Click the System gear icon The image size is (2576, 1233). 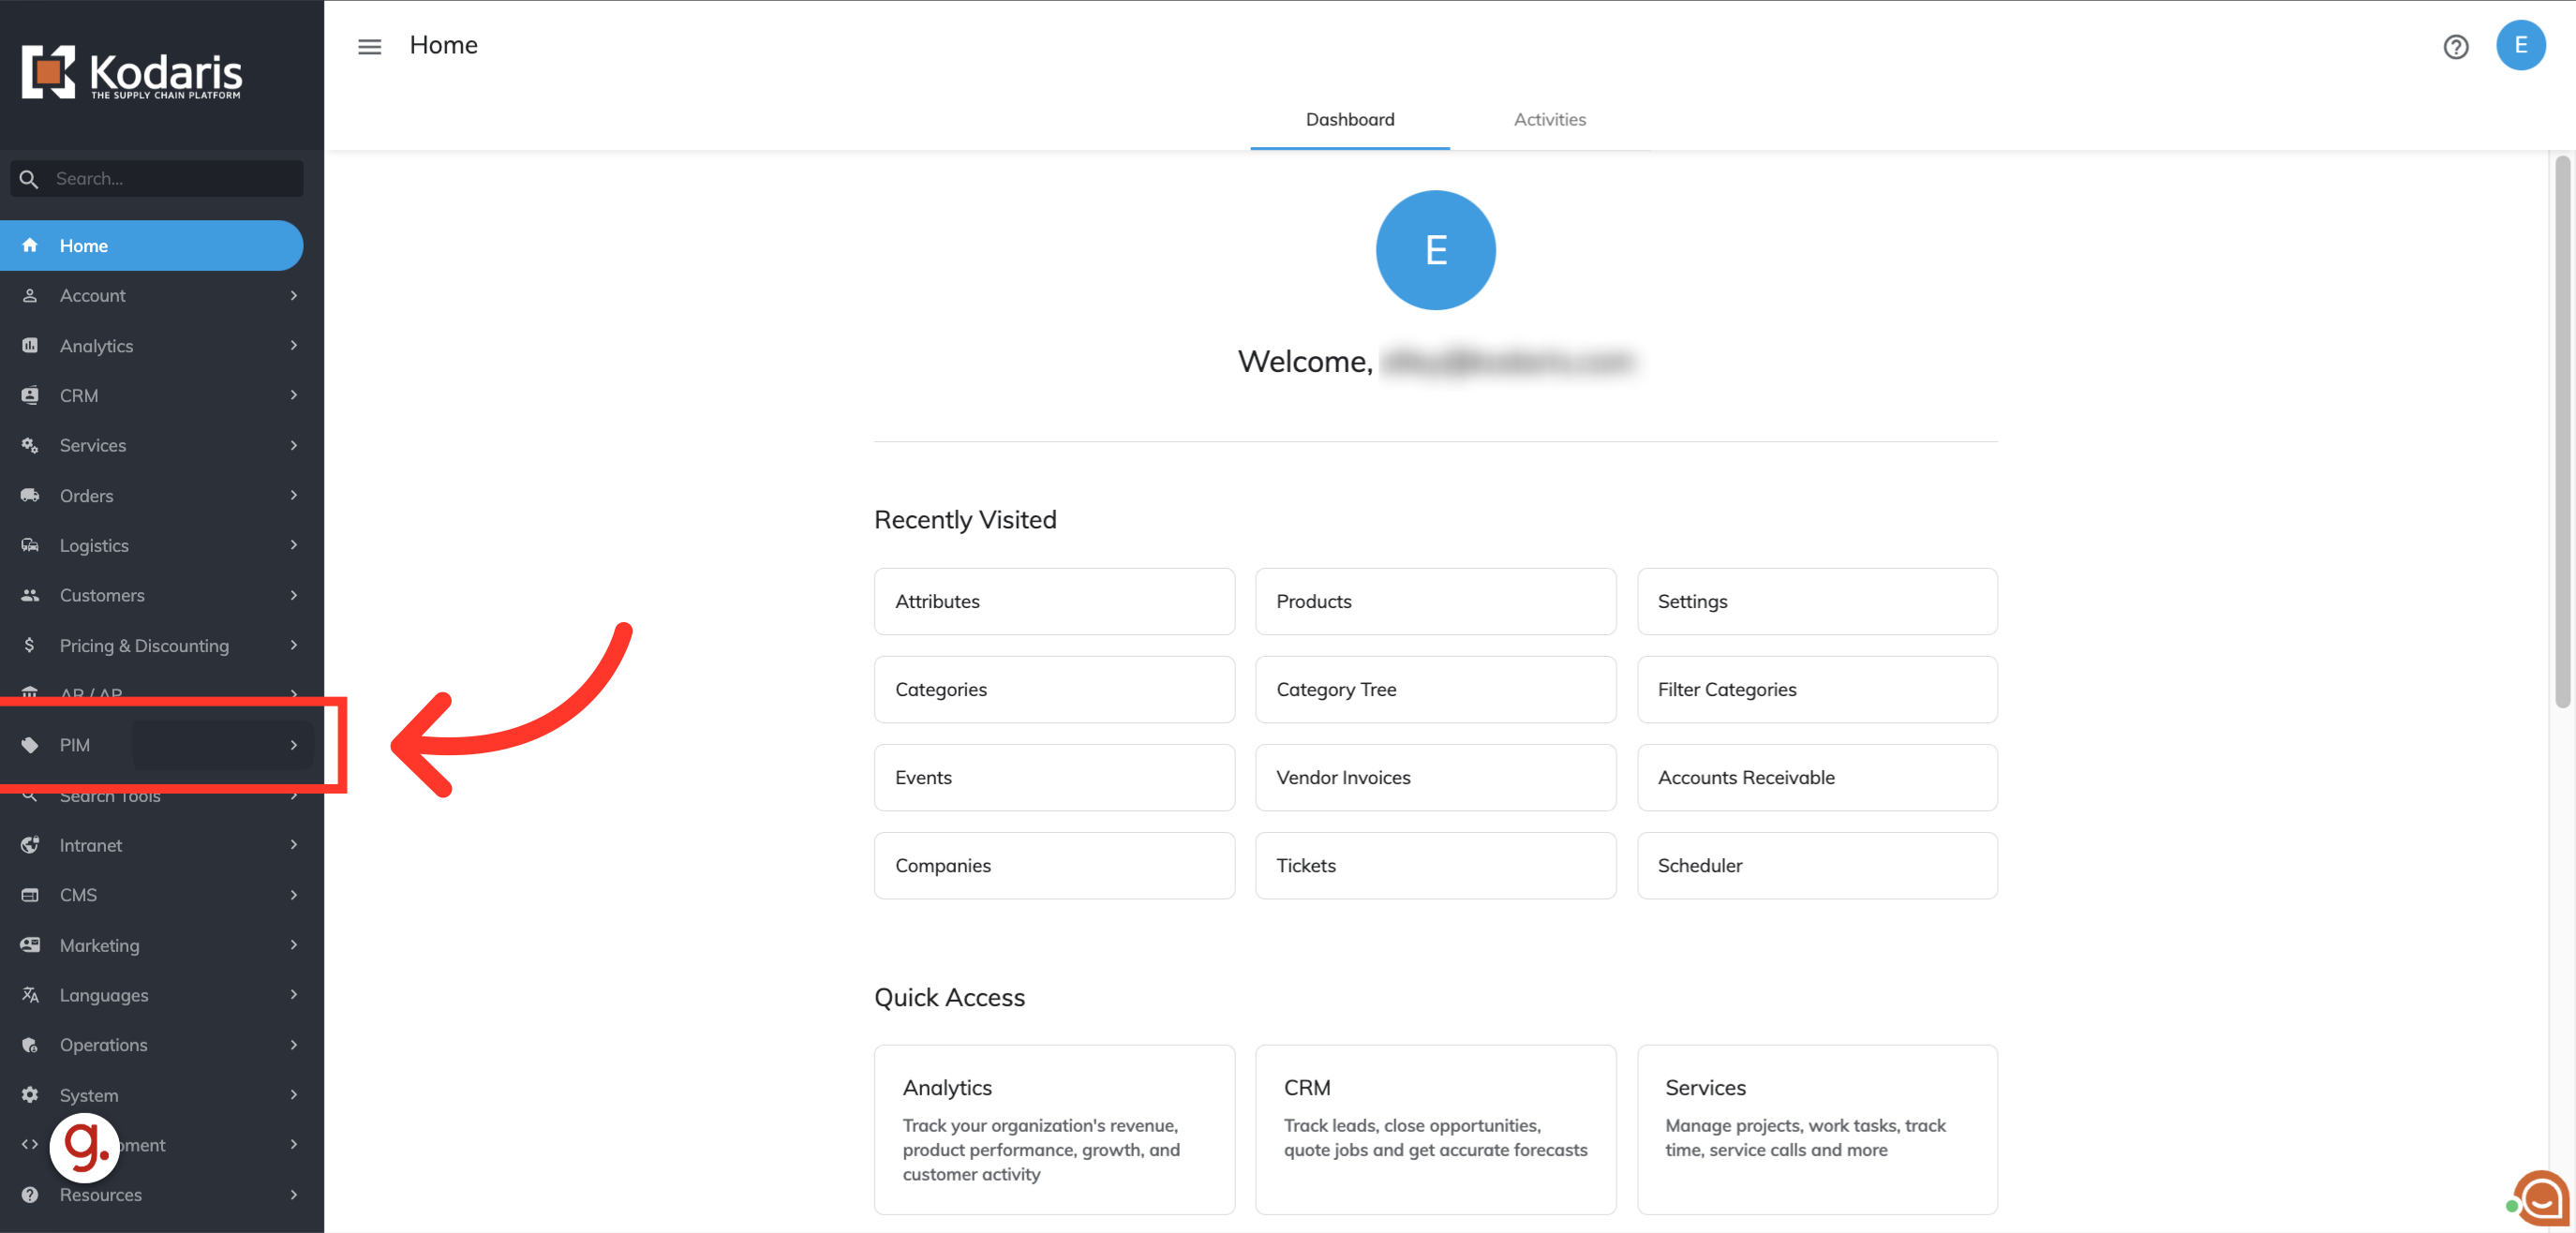click(30, 1094)
